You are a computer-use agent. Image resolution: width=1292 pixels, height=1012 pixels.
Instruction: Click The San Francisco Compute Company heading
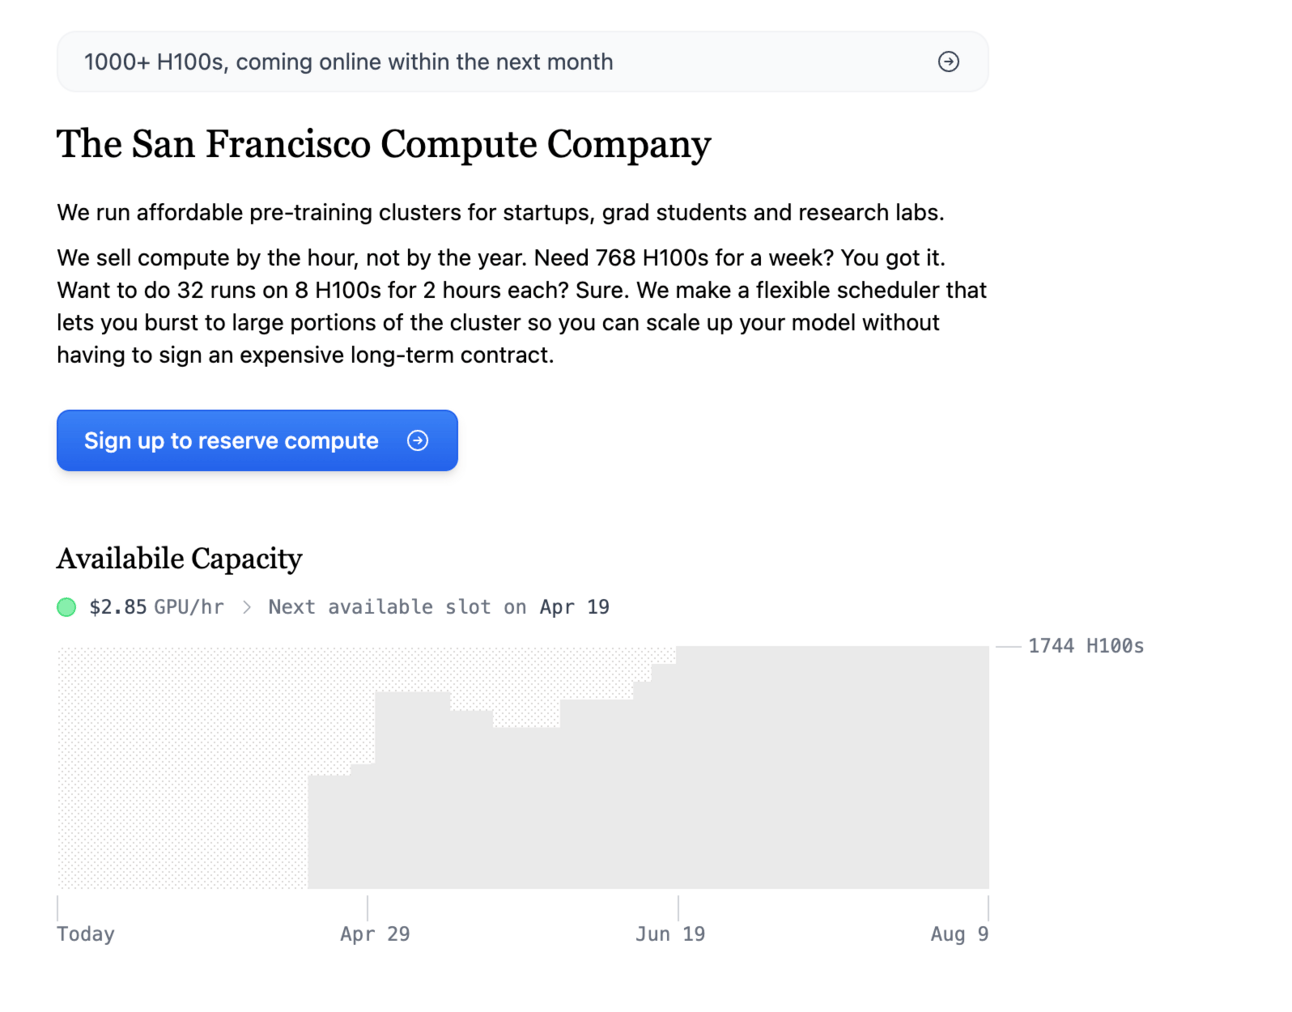pos(384,145)
